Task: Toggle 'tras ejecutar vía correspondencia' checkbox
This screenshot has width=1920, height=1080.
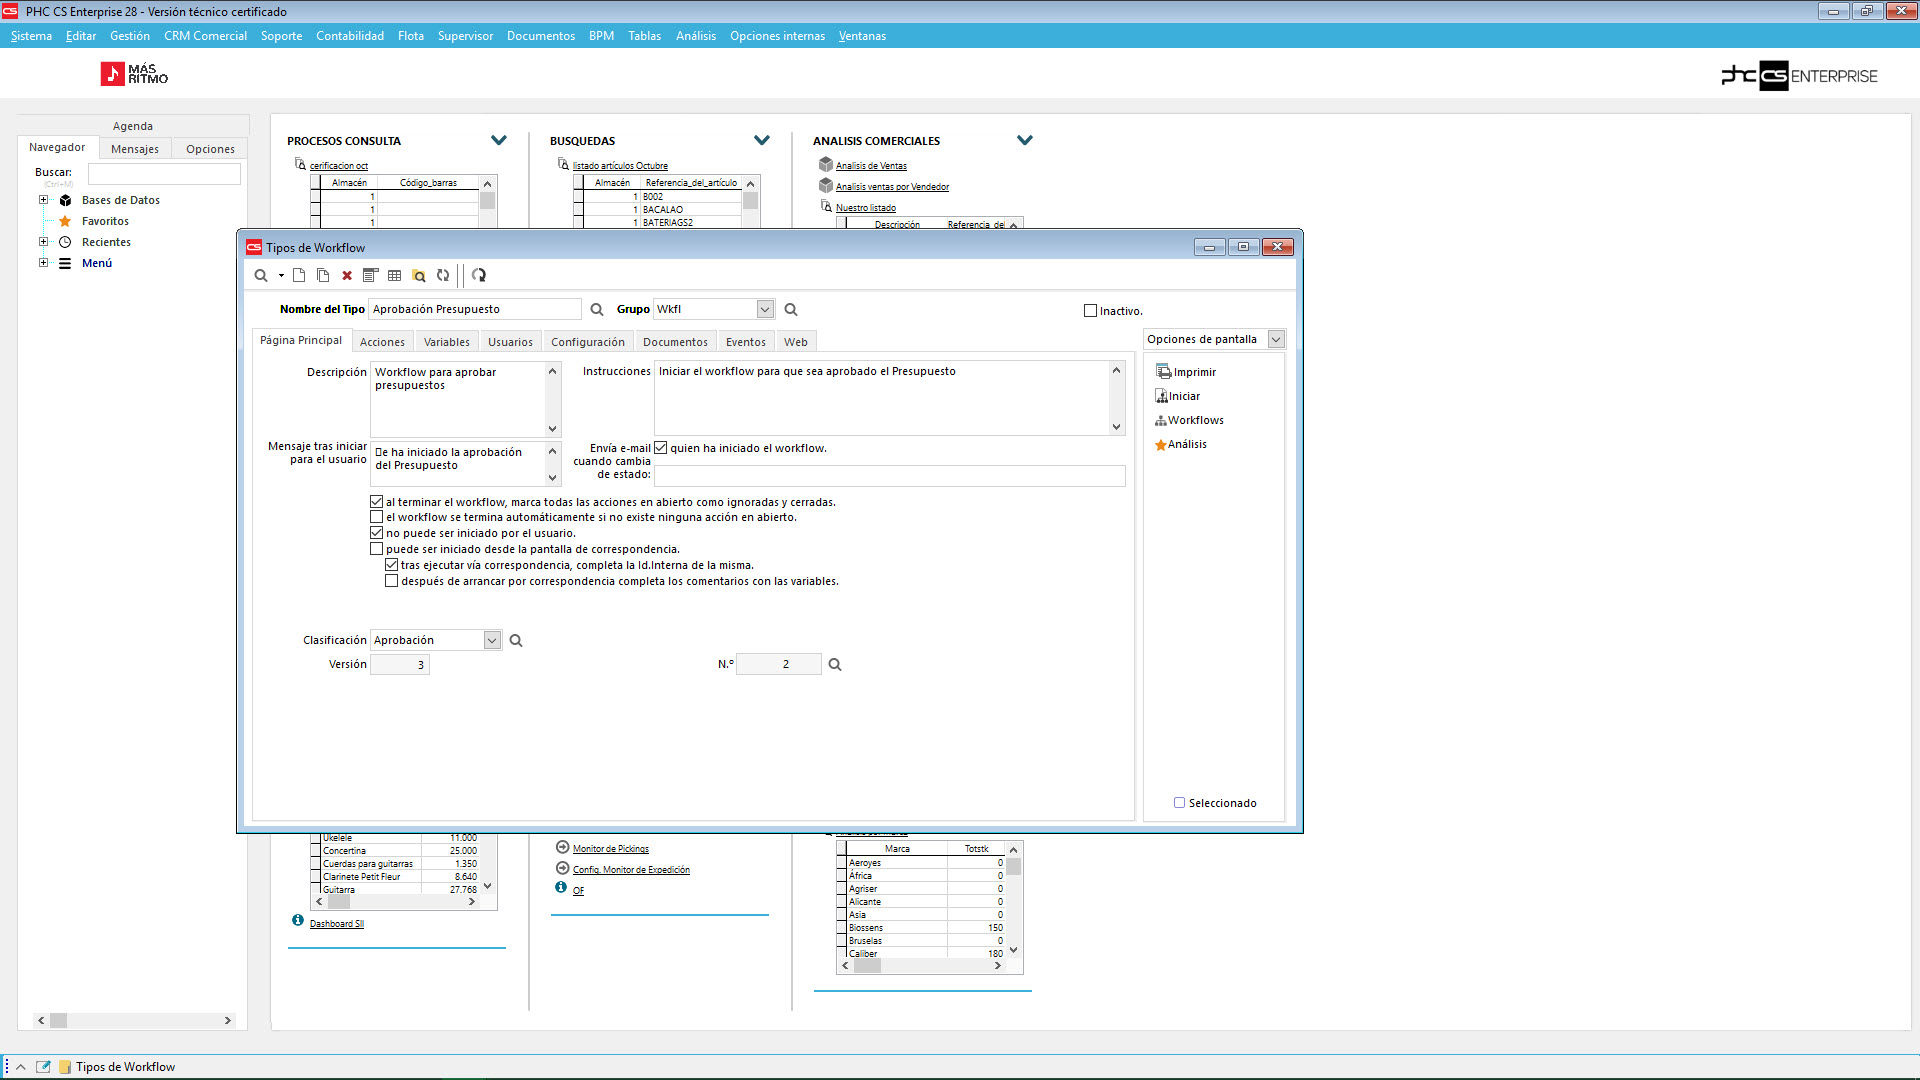Action: pyautogui.click(x=392, y=565)
